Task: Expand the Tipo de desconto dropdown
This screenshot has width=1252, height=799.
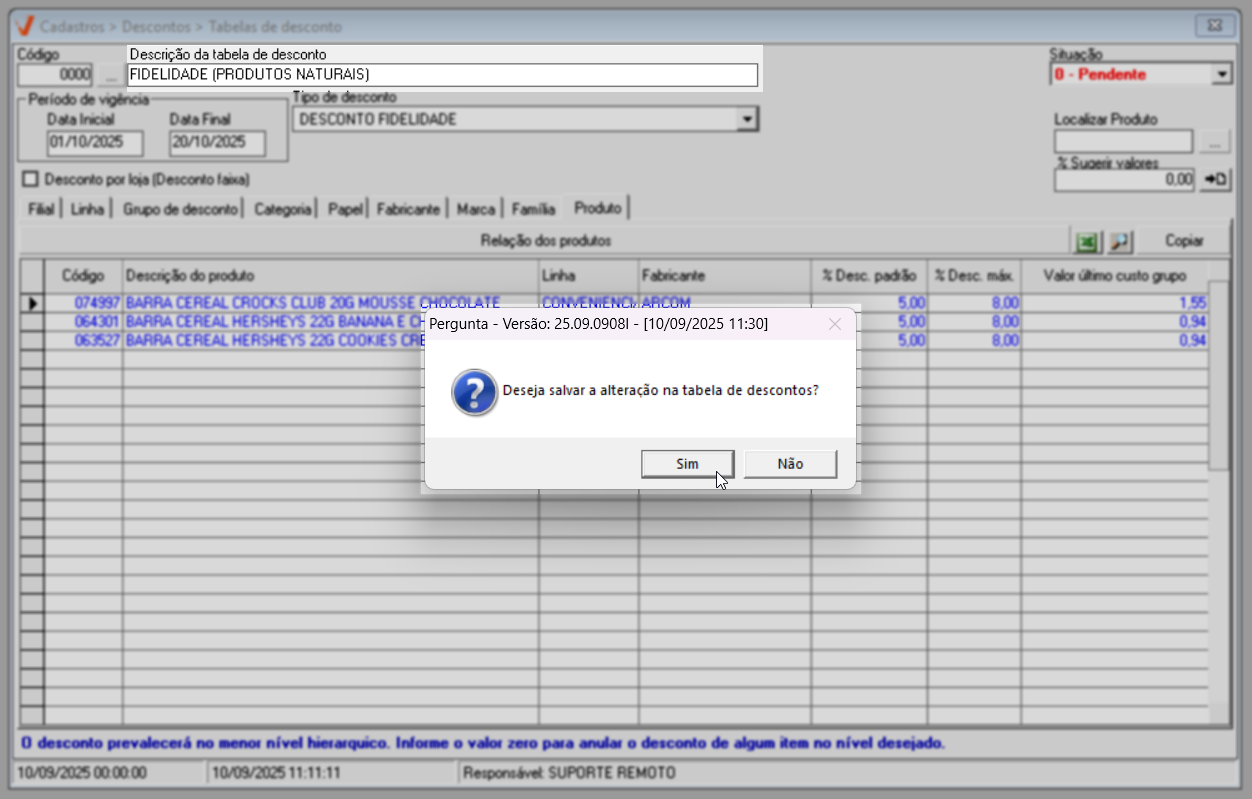Action: point(747,120)
